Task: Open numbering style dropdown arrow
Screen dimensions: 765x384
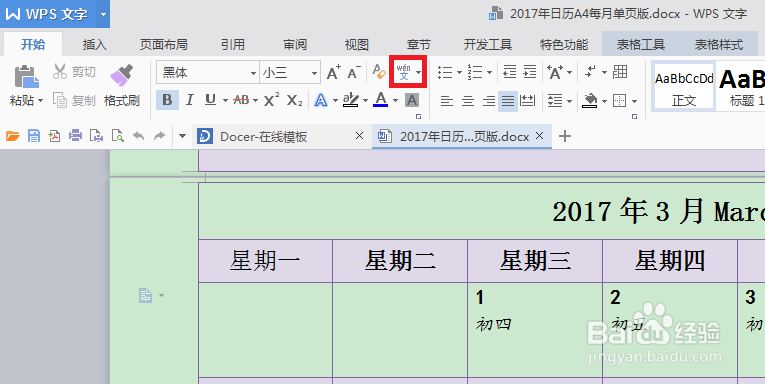Action: pos(489,73)
